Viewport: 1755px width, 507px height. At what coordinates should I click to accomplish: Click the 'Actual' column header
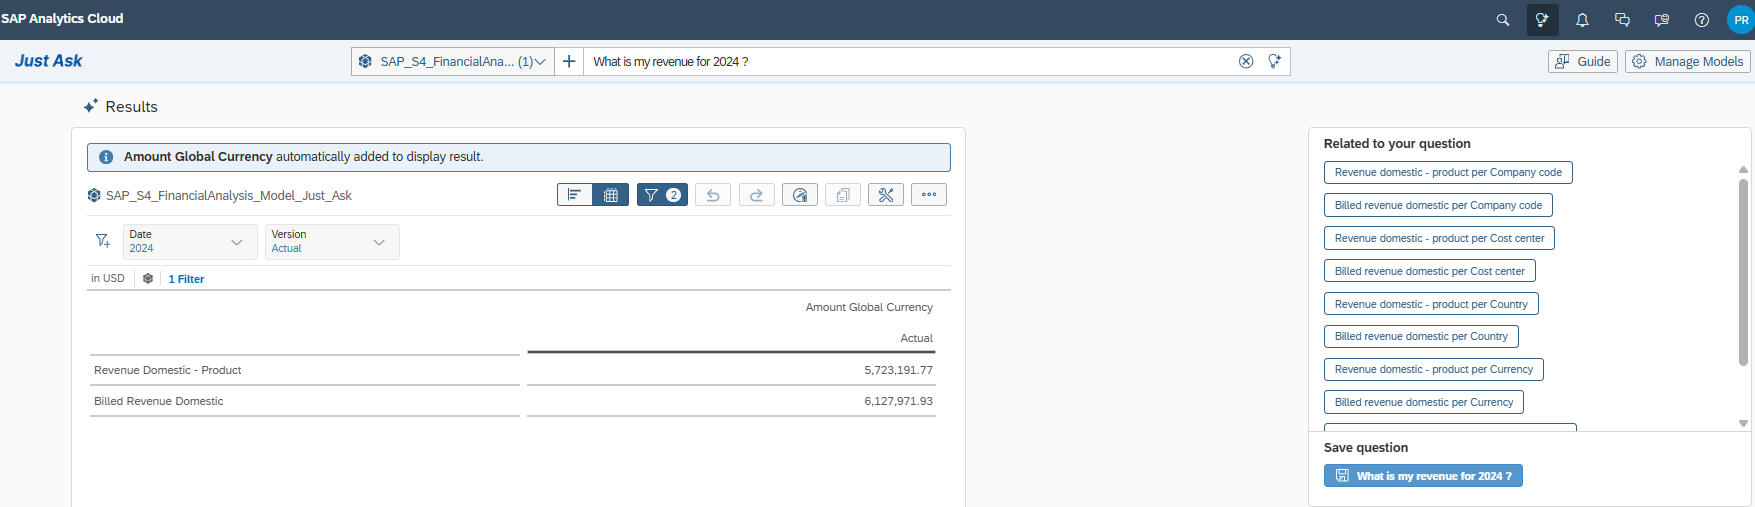click(x=916, y=338)
